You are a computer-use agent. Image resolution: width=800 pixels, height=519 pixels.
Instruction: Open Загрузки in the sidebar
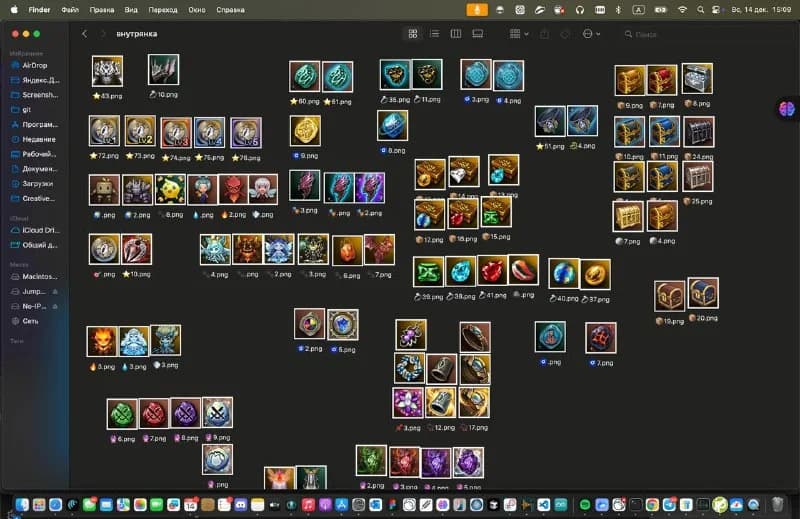click(x=35, y=184)
